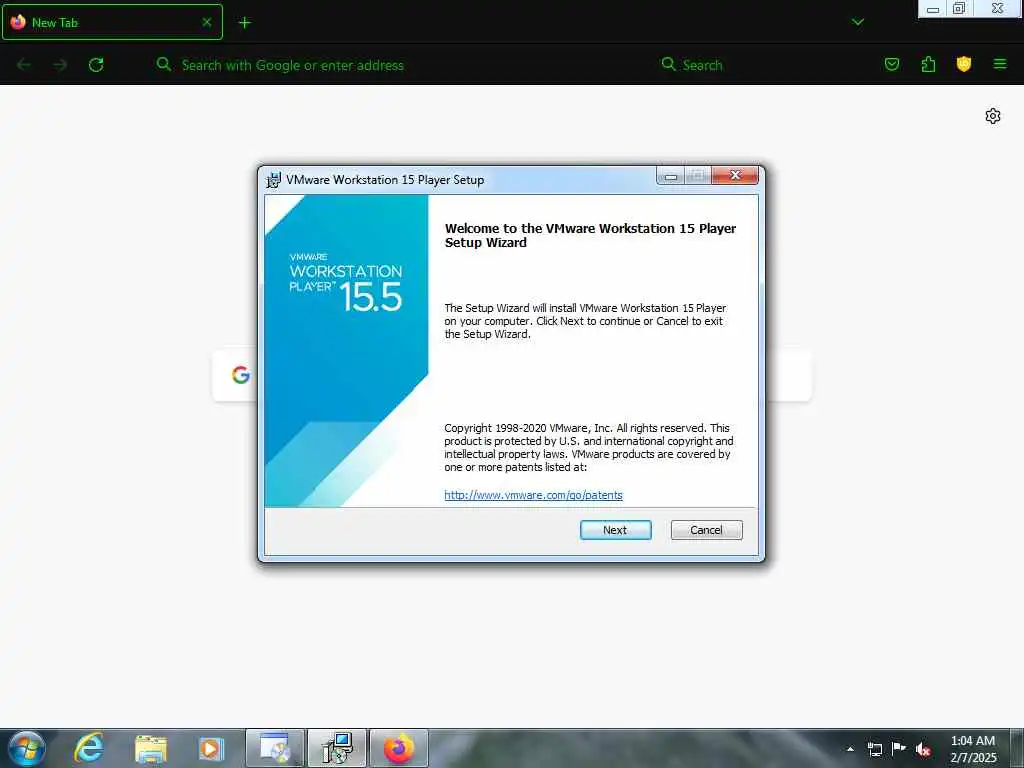This screenshot has width=1024, height=768.
Task: Click the VMware setup installer title icon
Action: [x=273, y=180]
